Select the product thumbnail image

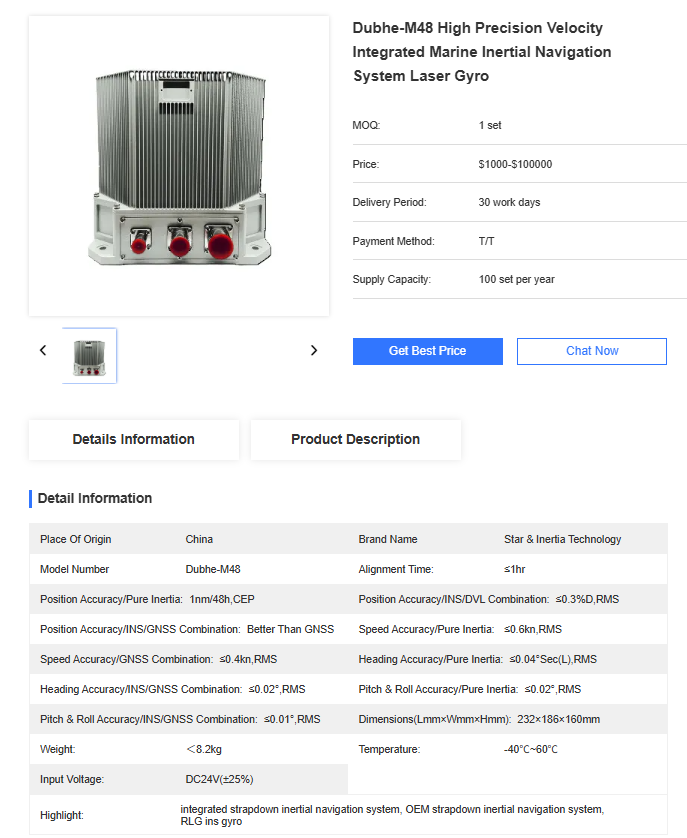click(x=89, y=356)
